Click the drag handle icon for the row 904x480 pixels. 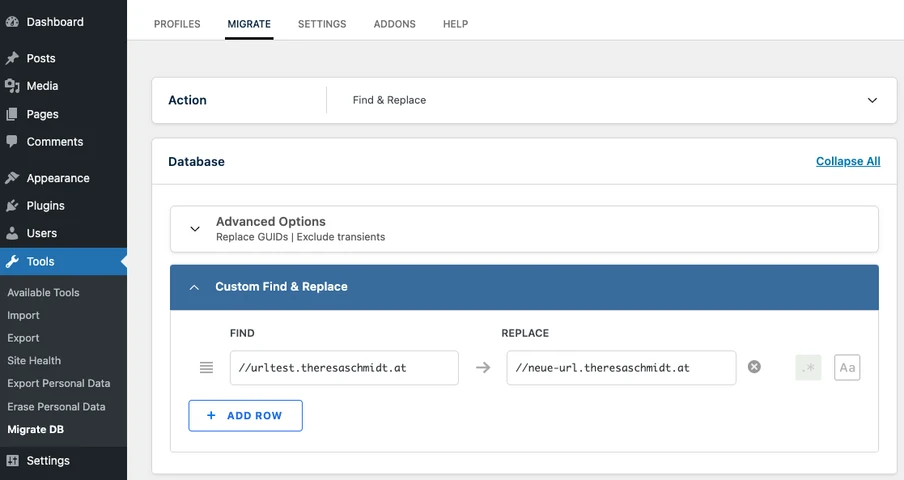pos(206,368)
